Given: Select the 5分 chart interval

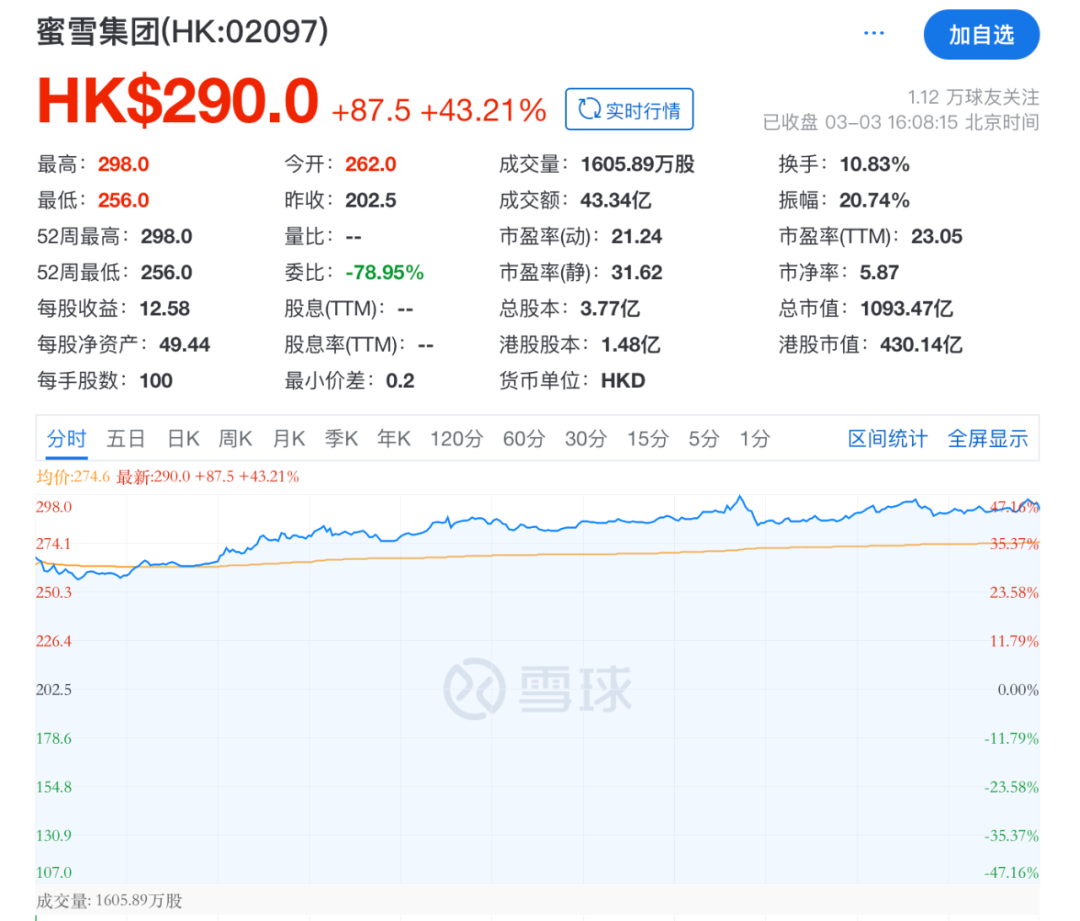Looking at the screenshot, I should tap(703, 438).
